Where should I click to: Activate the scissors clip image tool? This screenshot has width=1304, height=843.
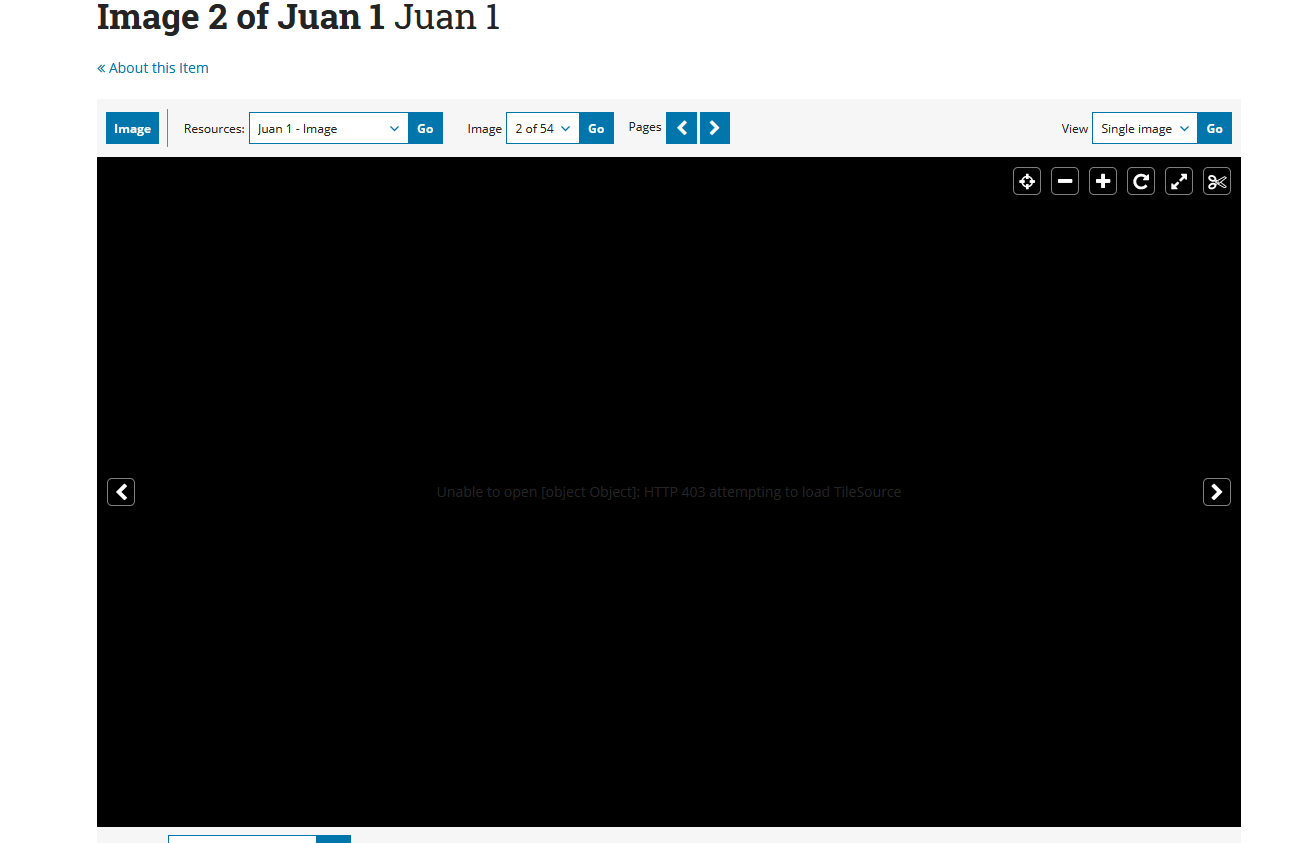1217,181
